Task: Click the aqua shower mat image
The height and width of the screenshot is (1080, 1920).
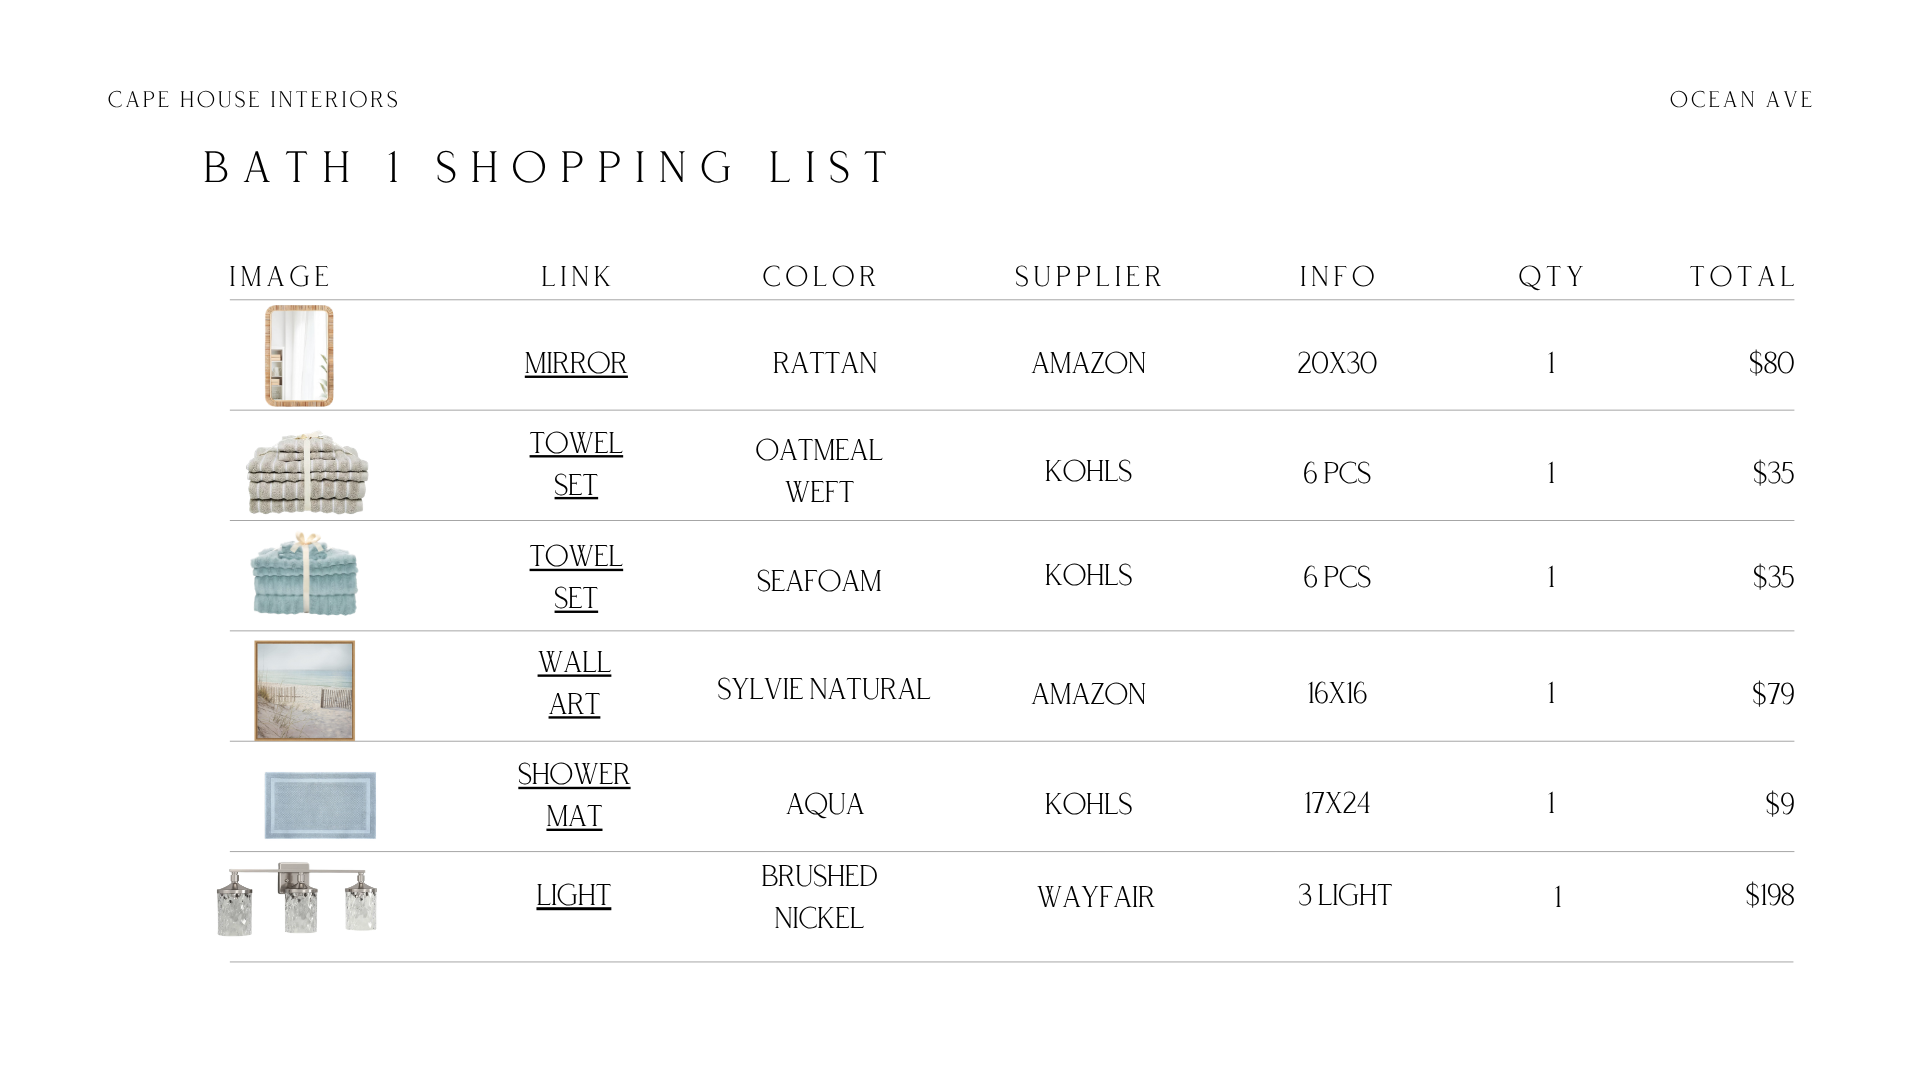Action: 320,805
